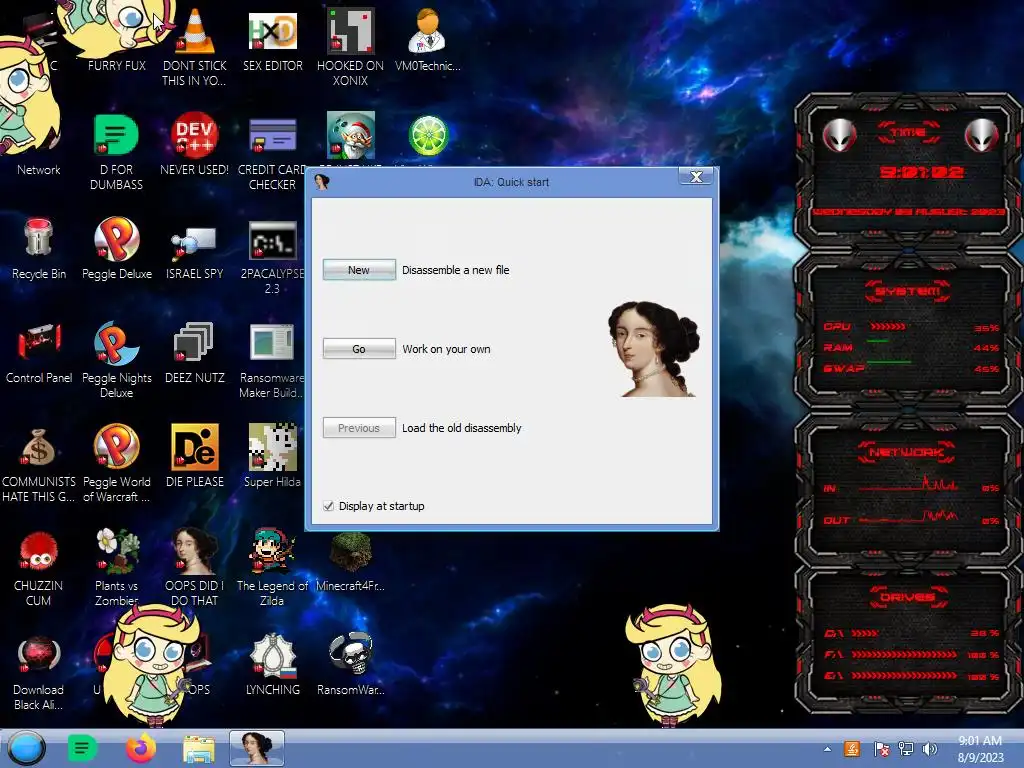Launch Firefox from the taskbar
The height and width of the screenshot is (768, 1024).
click(140, 748)
